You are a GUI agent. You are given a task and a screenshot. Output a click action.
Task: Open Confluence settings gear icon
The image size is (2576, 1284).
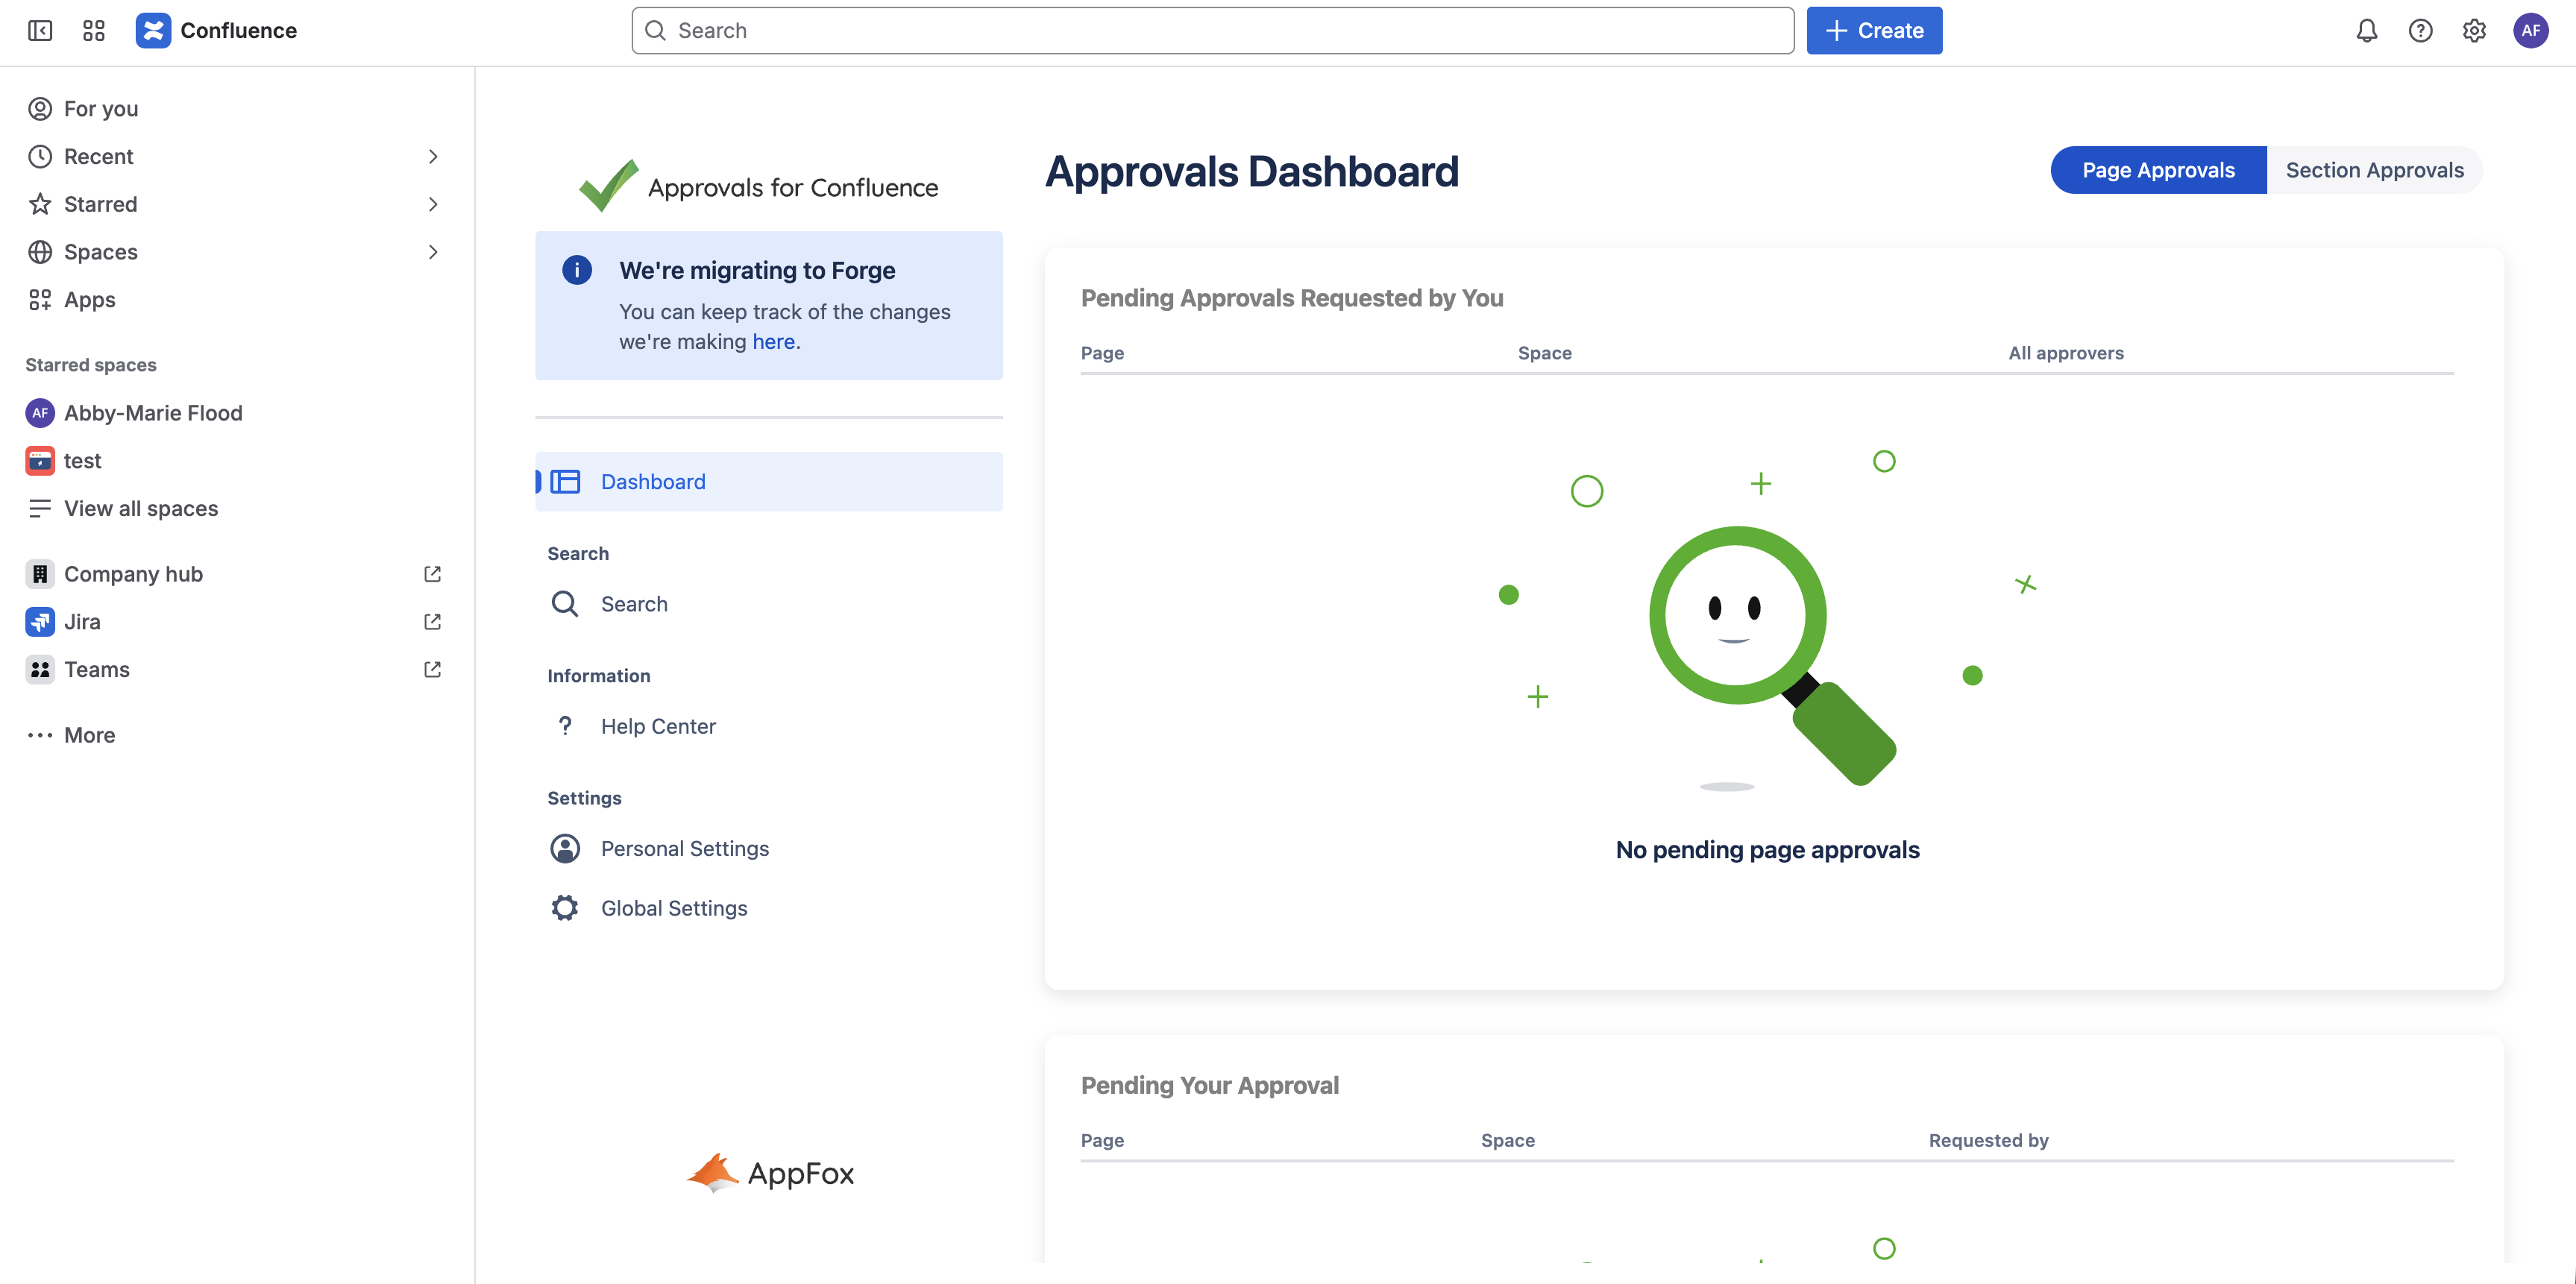pyautogui.click(x=2474, y=31)
